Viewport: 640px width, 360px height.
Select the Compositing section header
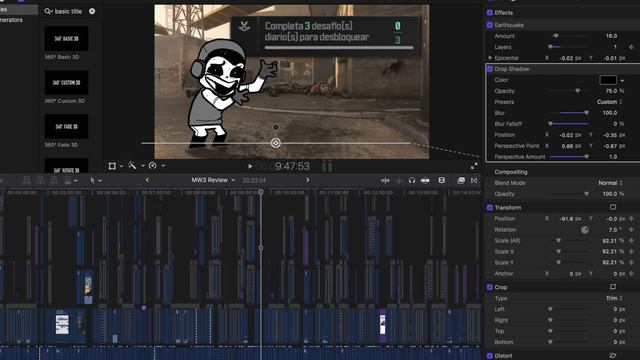[x=511, y=172]
